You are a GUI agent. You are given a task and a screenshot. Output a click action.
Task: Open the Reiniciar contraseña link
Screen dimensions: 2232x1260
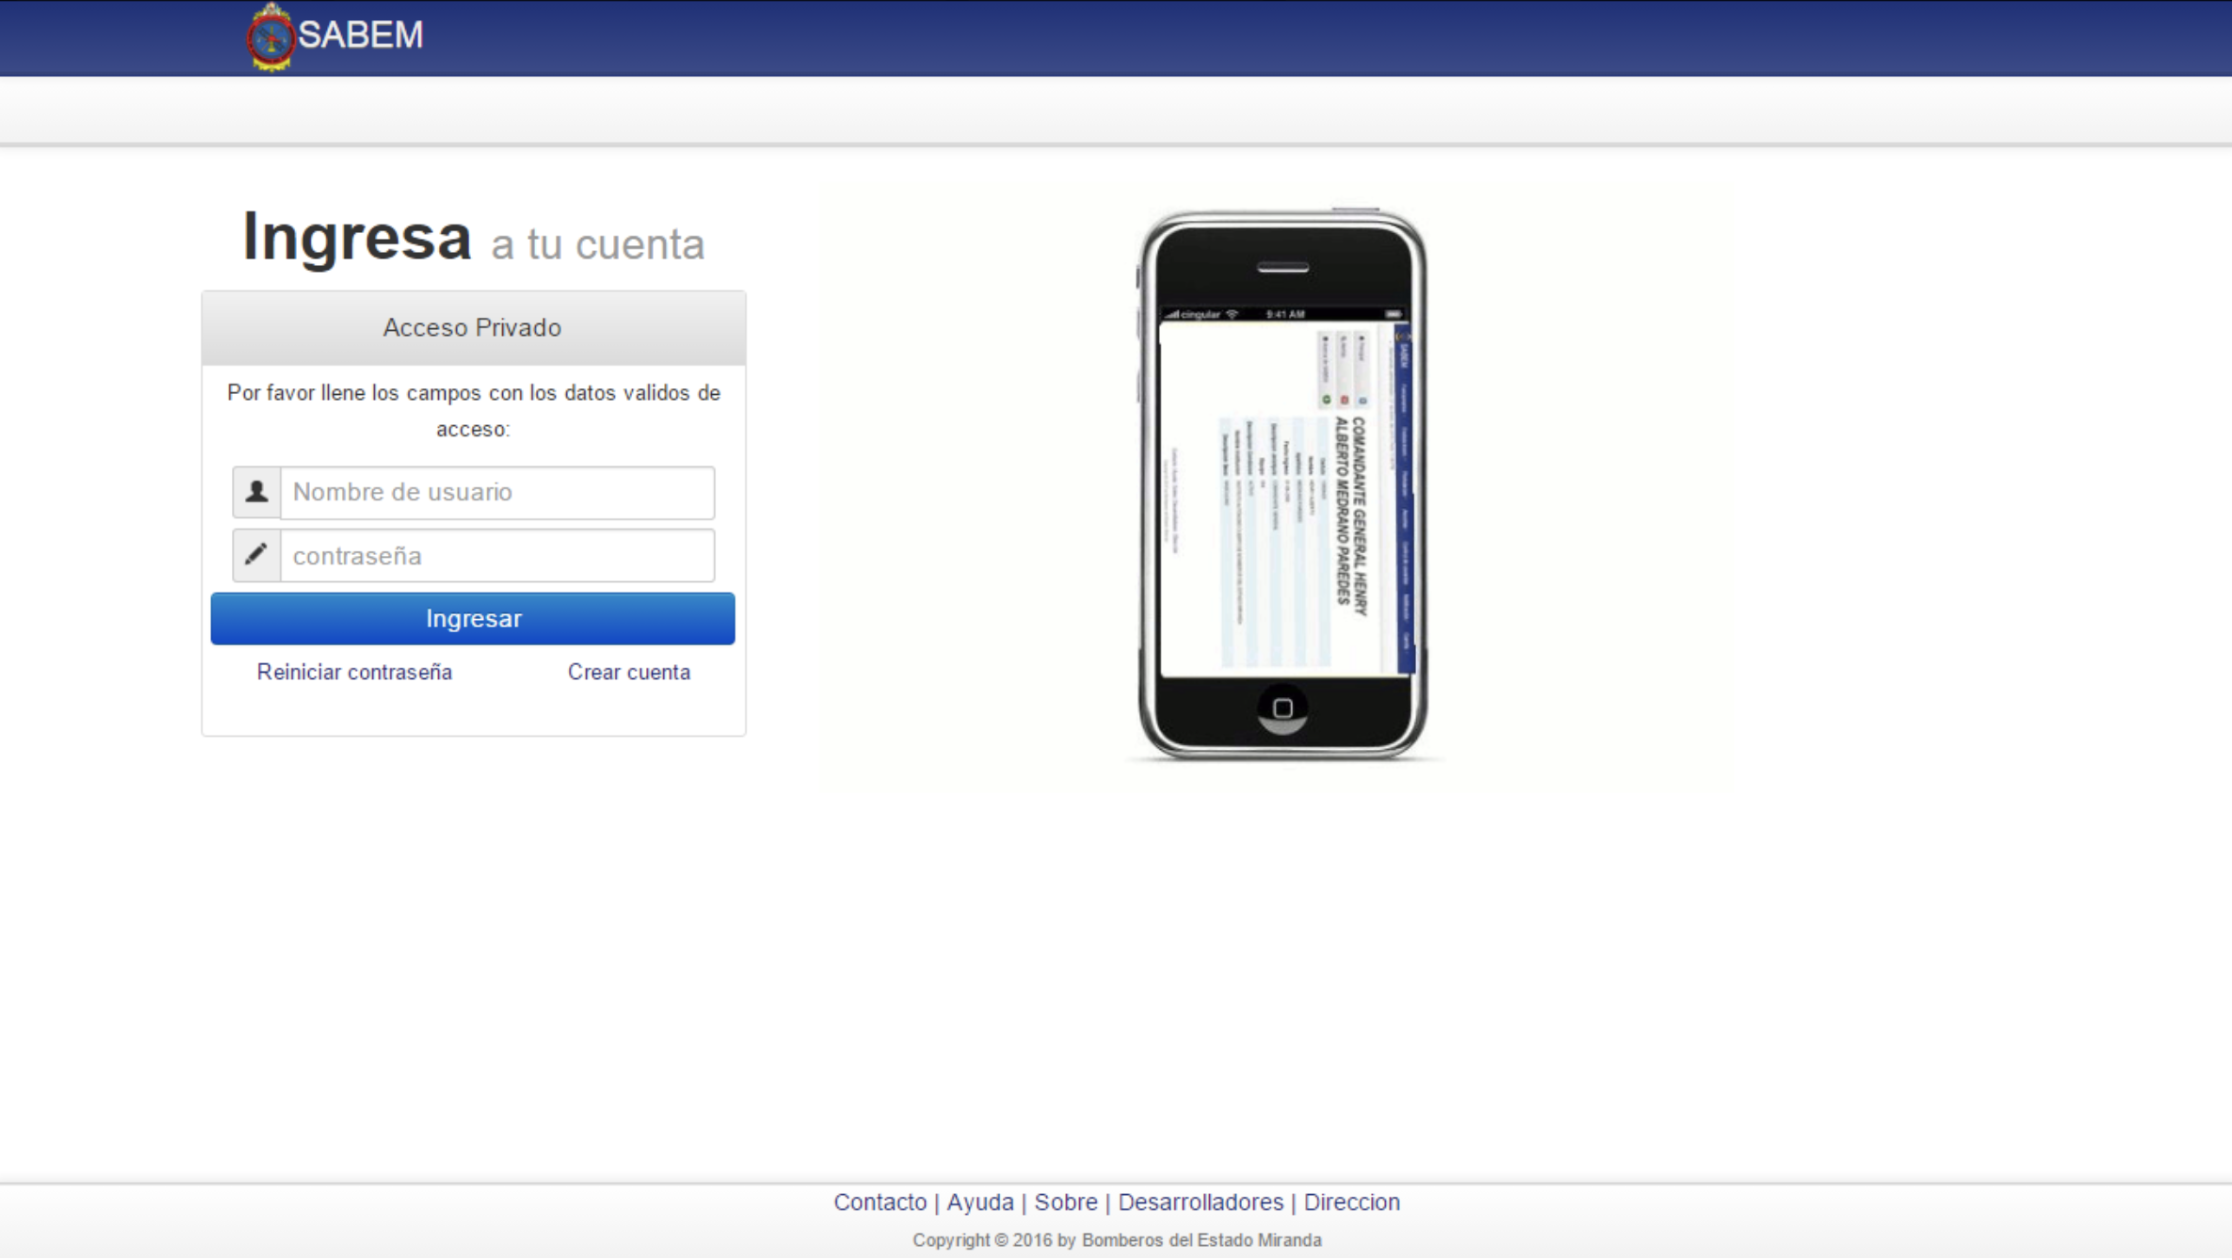tap(354, 672)
